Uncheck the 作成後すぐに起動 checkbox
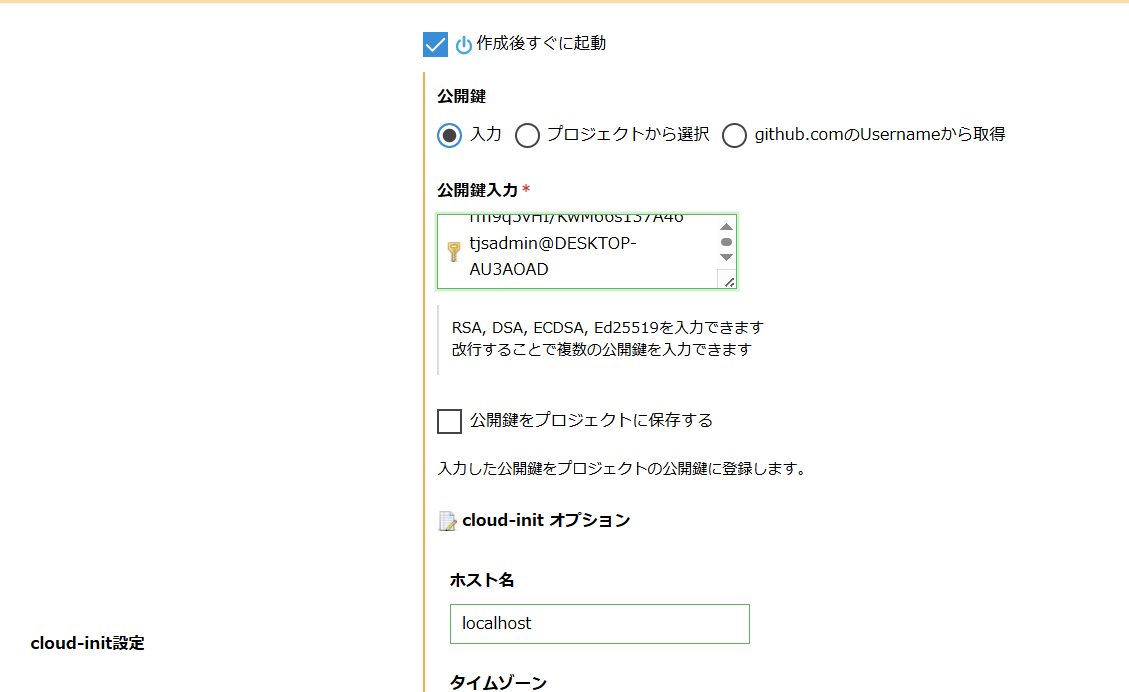This screenshot has width=1129, height=692. [435, 44]
